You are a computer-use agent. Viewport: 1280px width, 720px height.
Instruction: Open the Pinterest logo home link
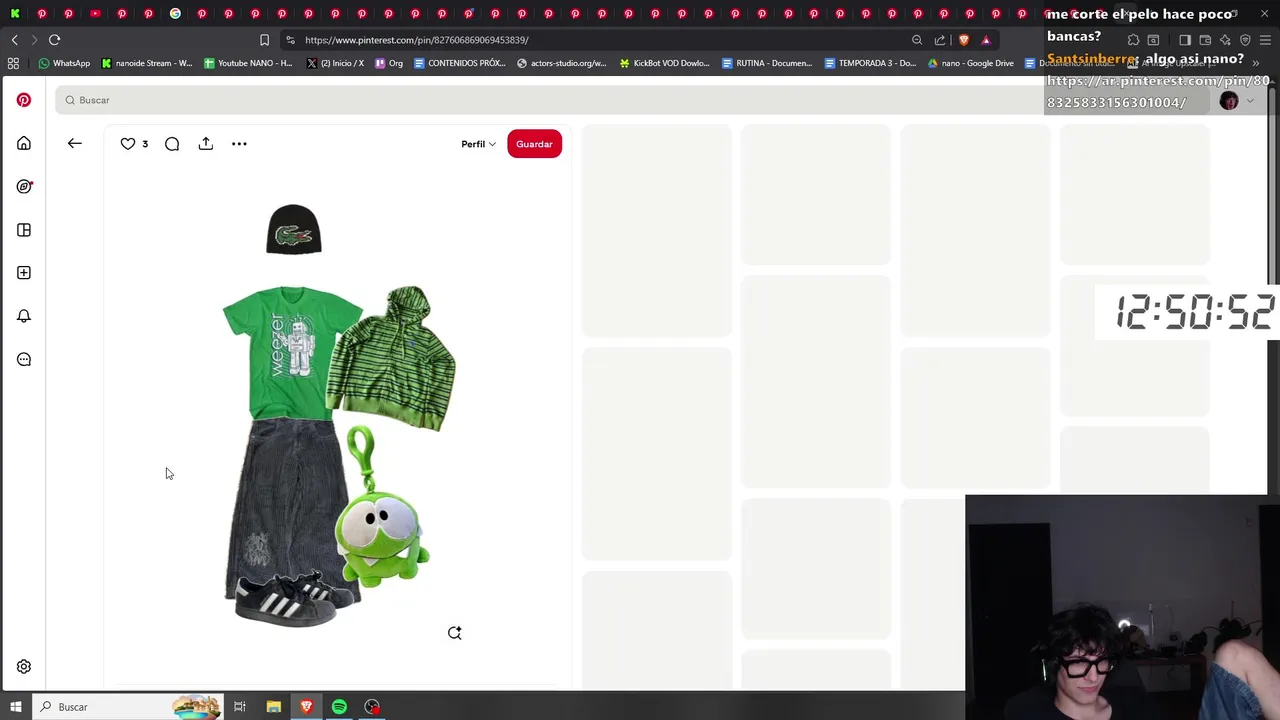coord(24,100)
